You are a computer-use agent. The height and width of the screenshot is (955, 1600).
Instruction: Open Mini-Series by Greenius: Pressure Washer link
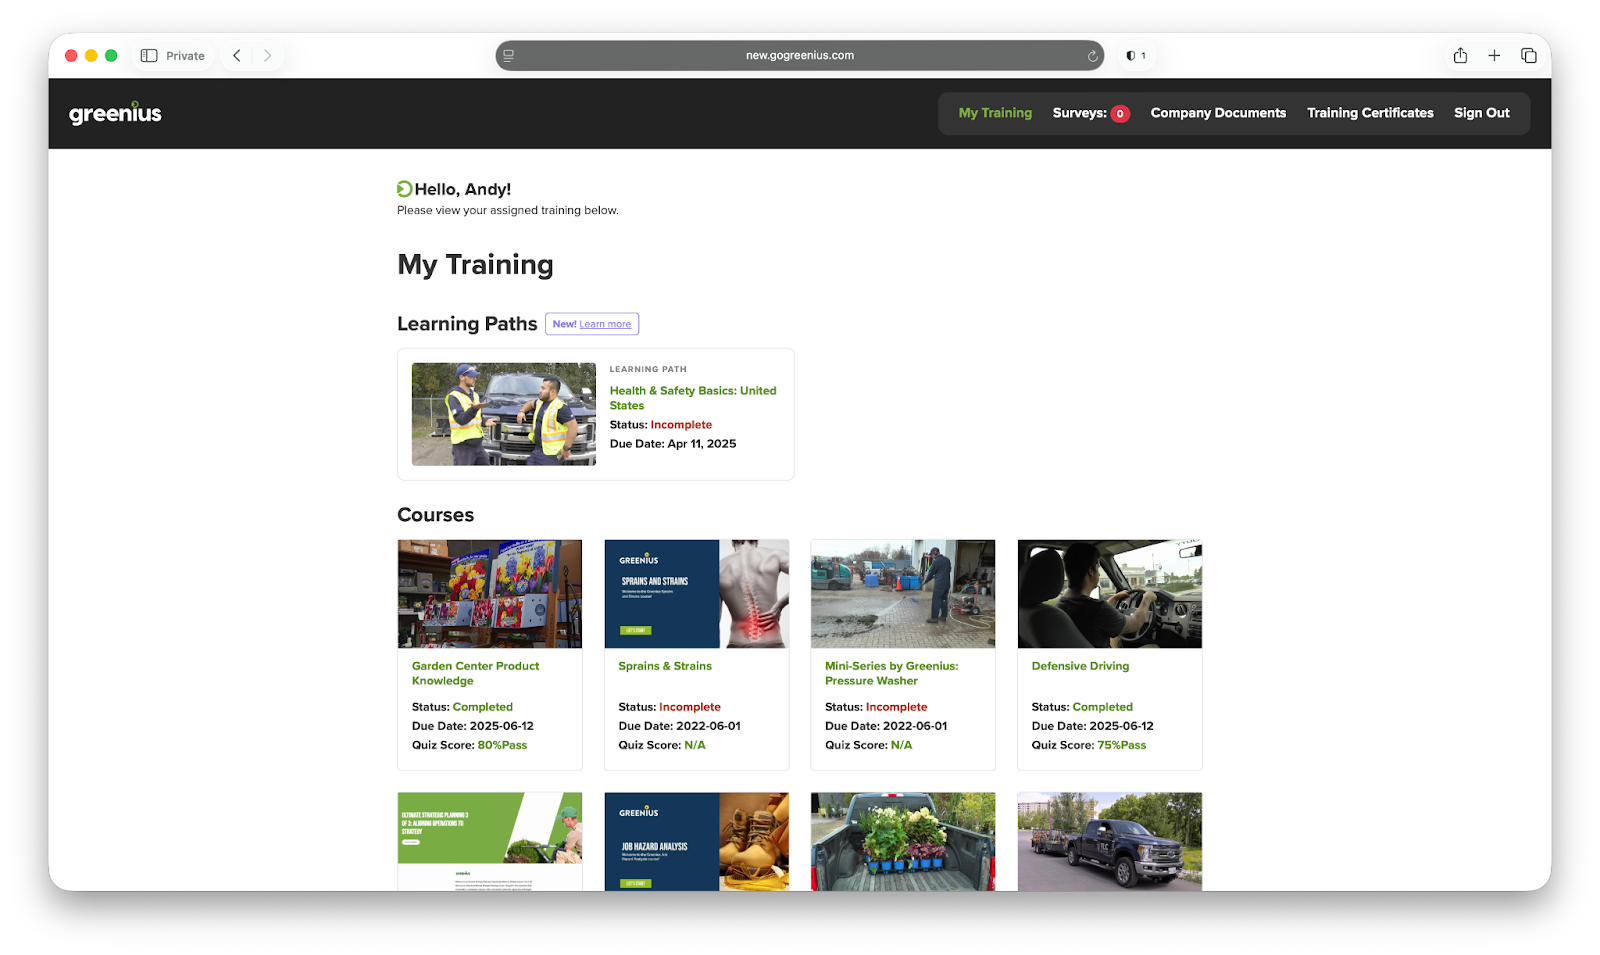pyautogui.click(x=891, y=673)
